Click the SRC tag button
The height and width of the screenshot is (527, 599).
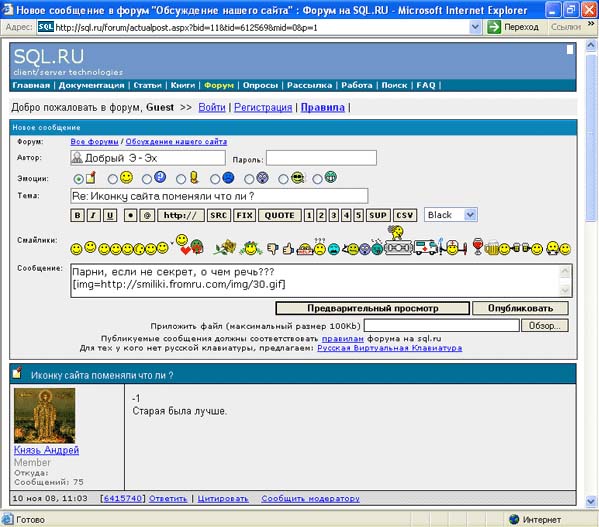(x=219, y=215)
